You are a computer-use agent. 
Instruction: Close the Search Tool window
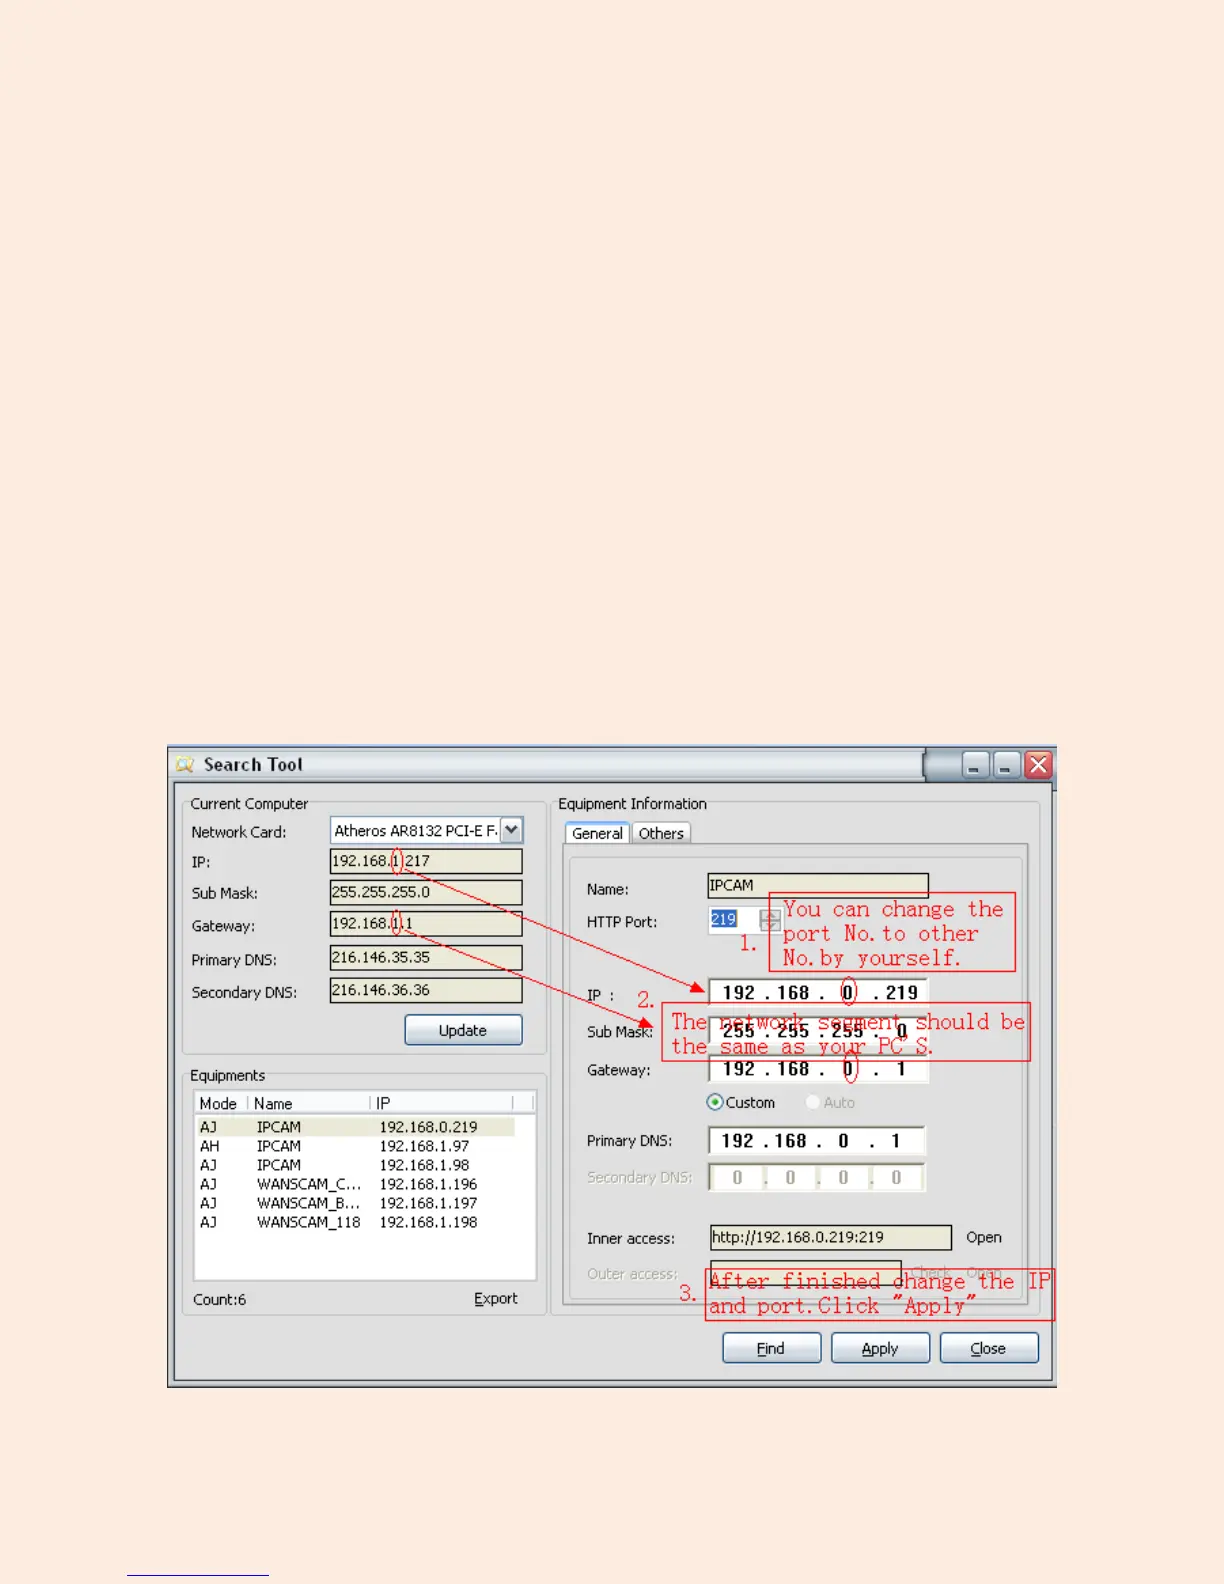click(1039, 765)
